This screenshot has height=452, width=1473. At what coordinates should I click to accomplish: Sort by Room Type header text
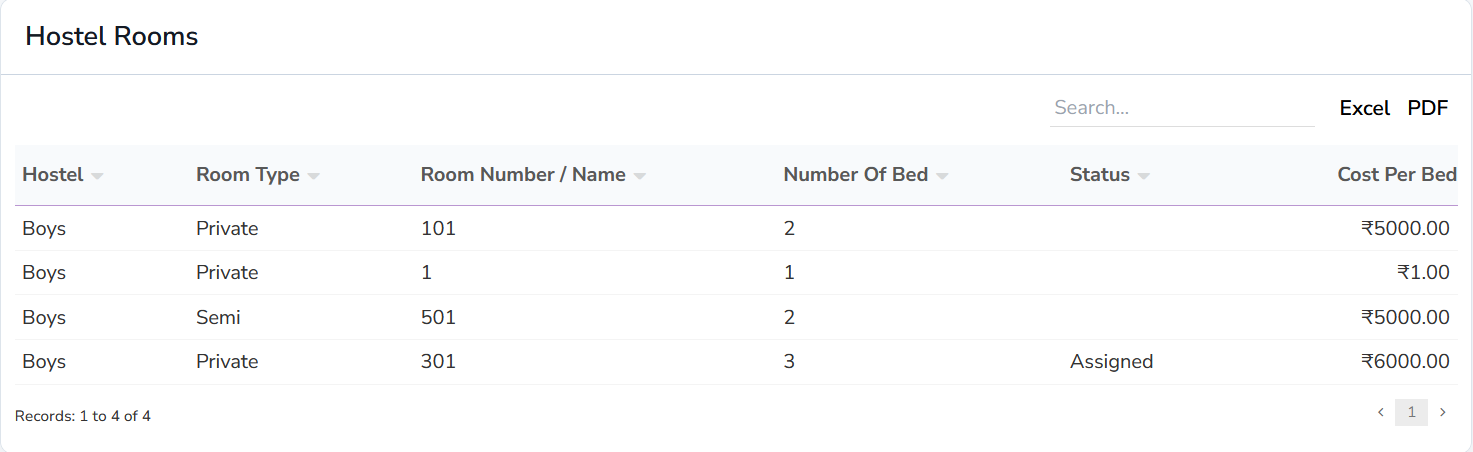pyautogui.click(x=247, y=175)
